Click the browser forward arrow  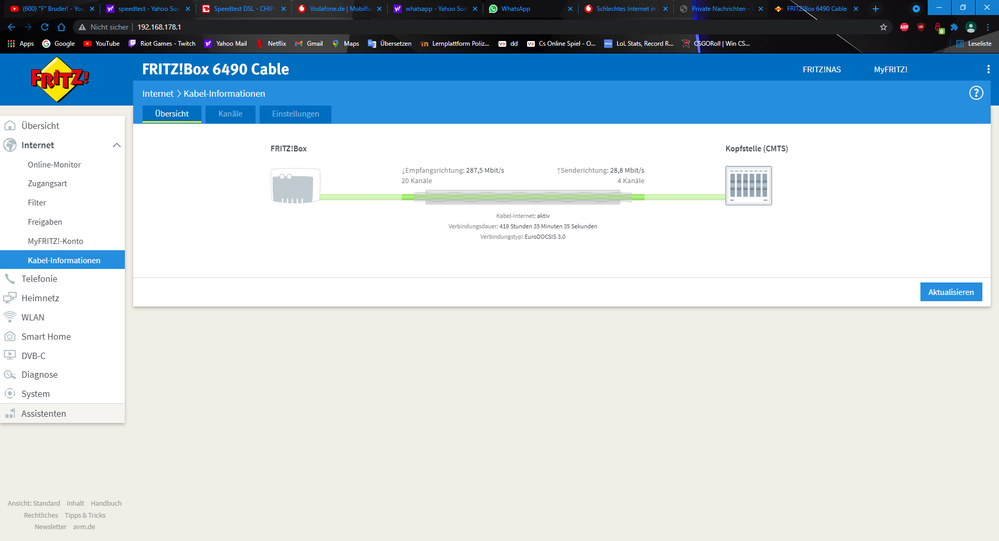(x=27, y=27)
